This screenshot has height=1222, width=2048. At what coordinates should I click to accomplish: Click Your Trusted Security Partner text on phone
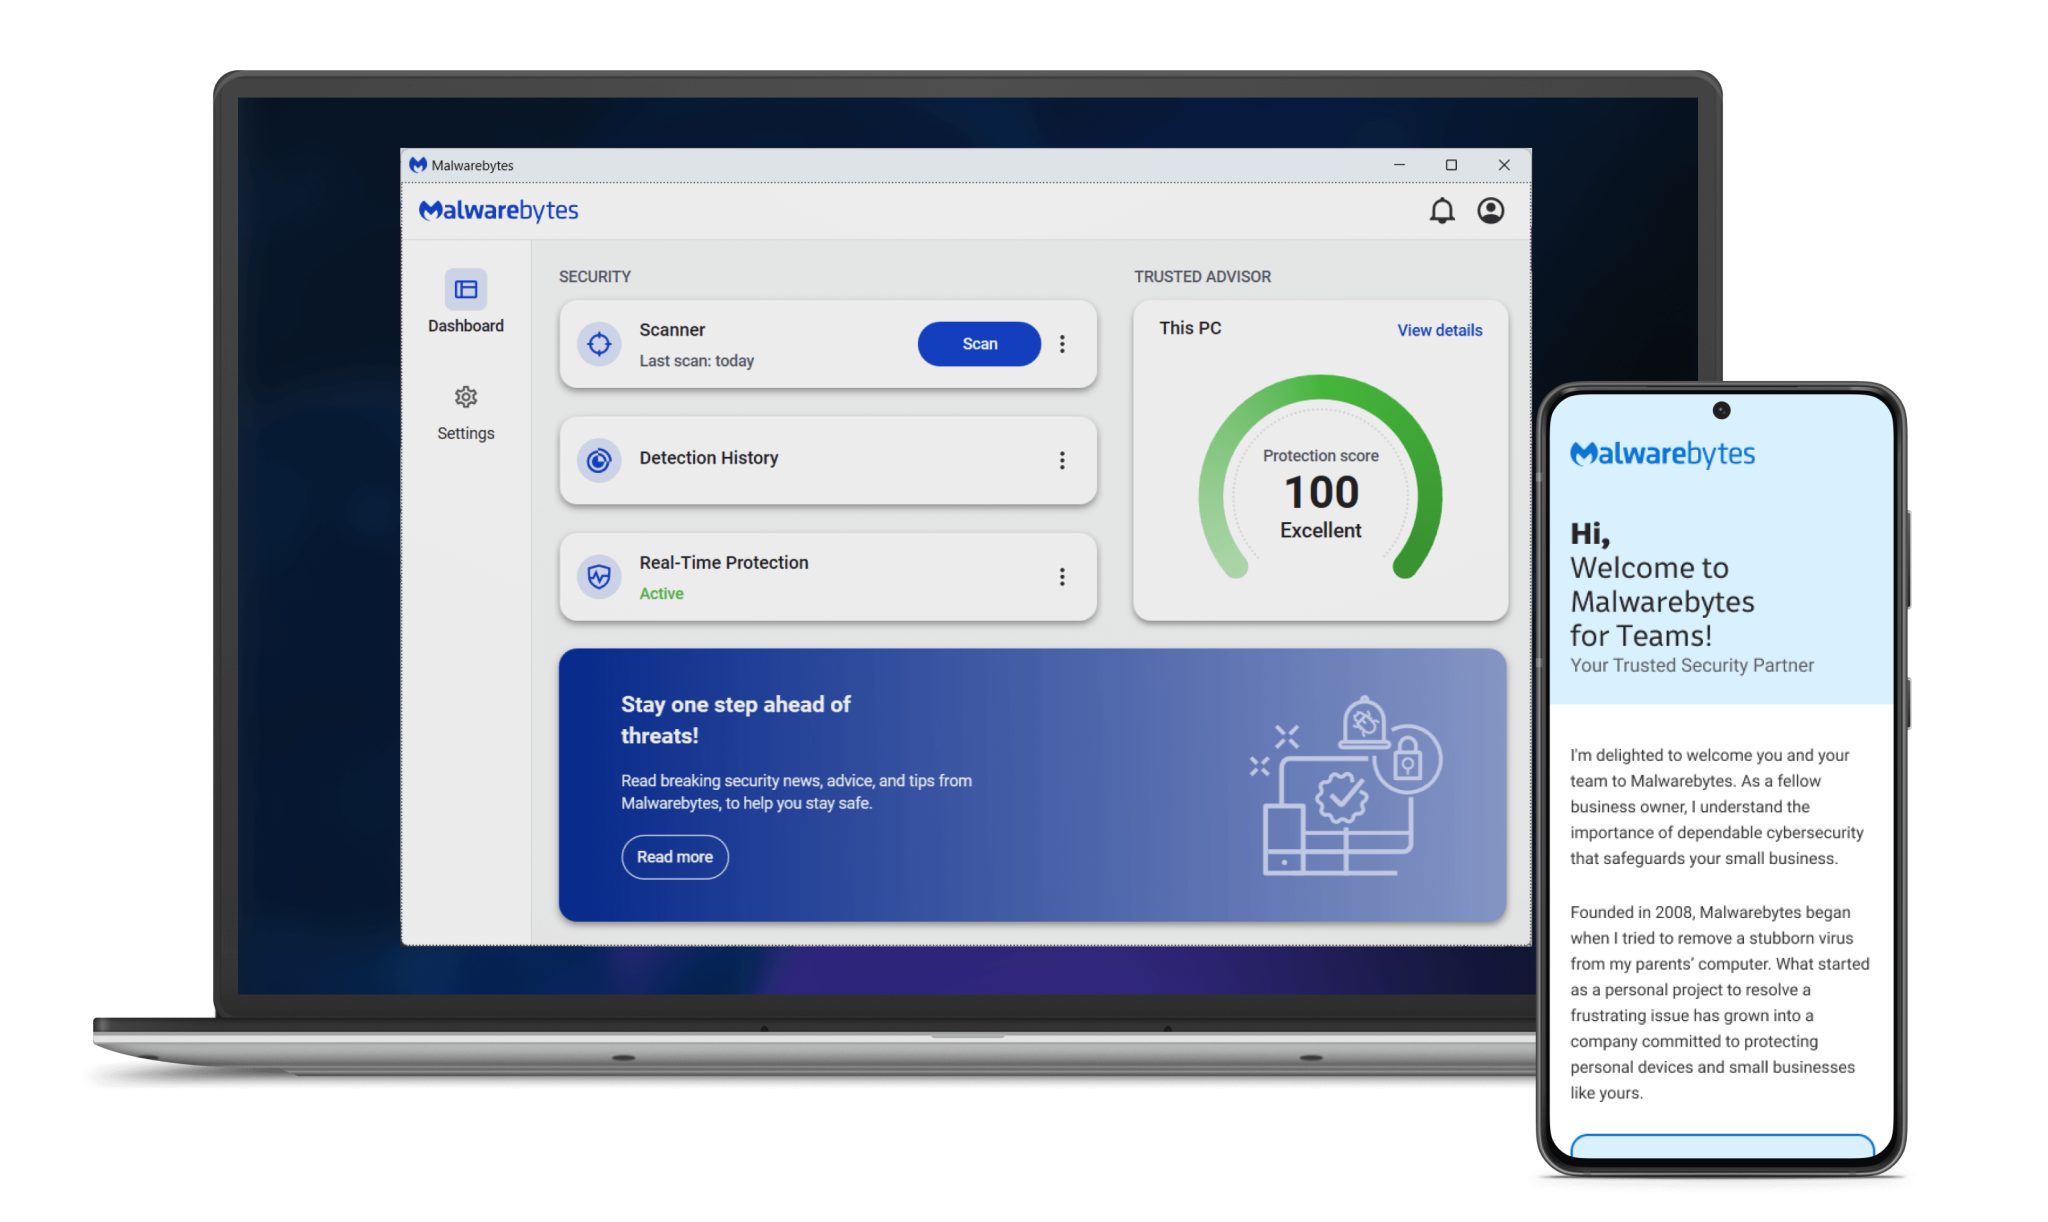(1692, 665)
